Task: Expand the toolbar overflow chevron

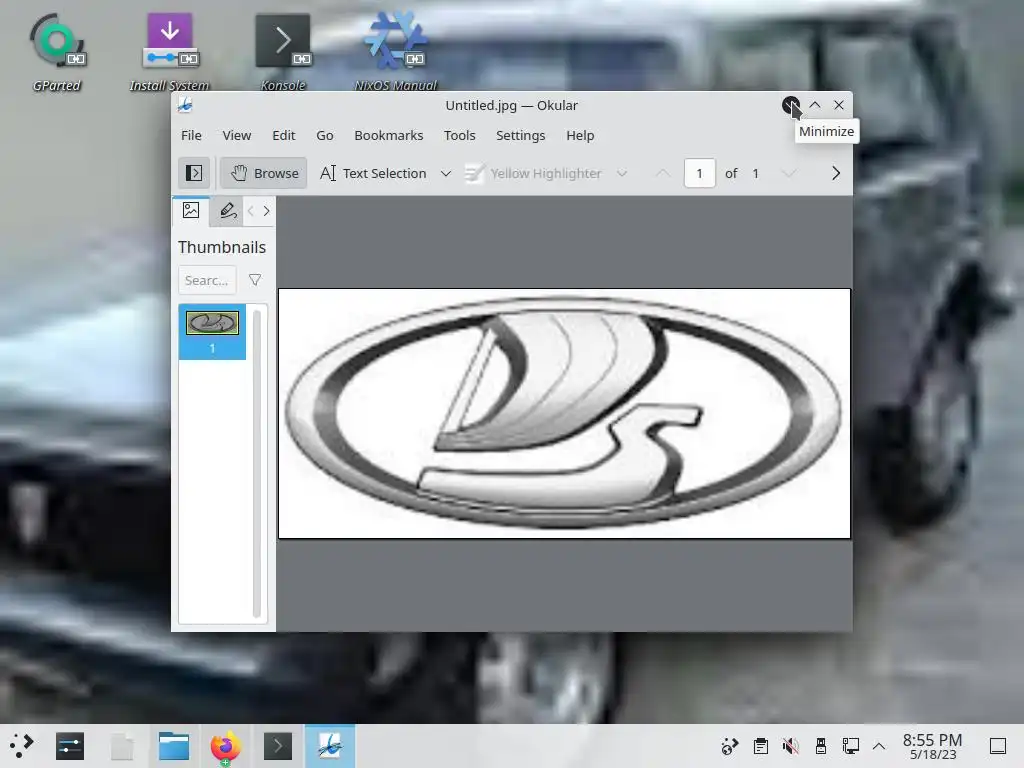Action: pyautogui.click(x=835, y=173)
